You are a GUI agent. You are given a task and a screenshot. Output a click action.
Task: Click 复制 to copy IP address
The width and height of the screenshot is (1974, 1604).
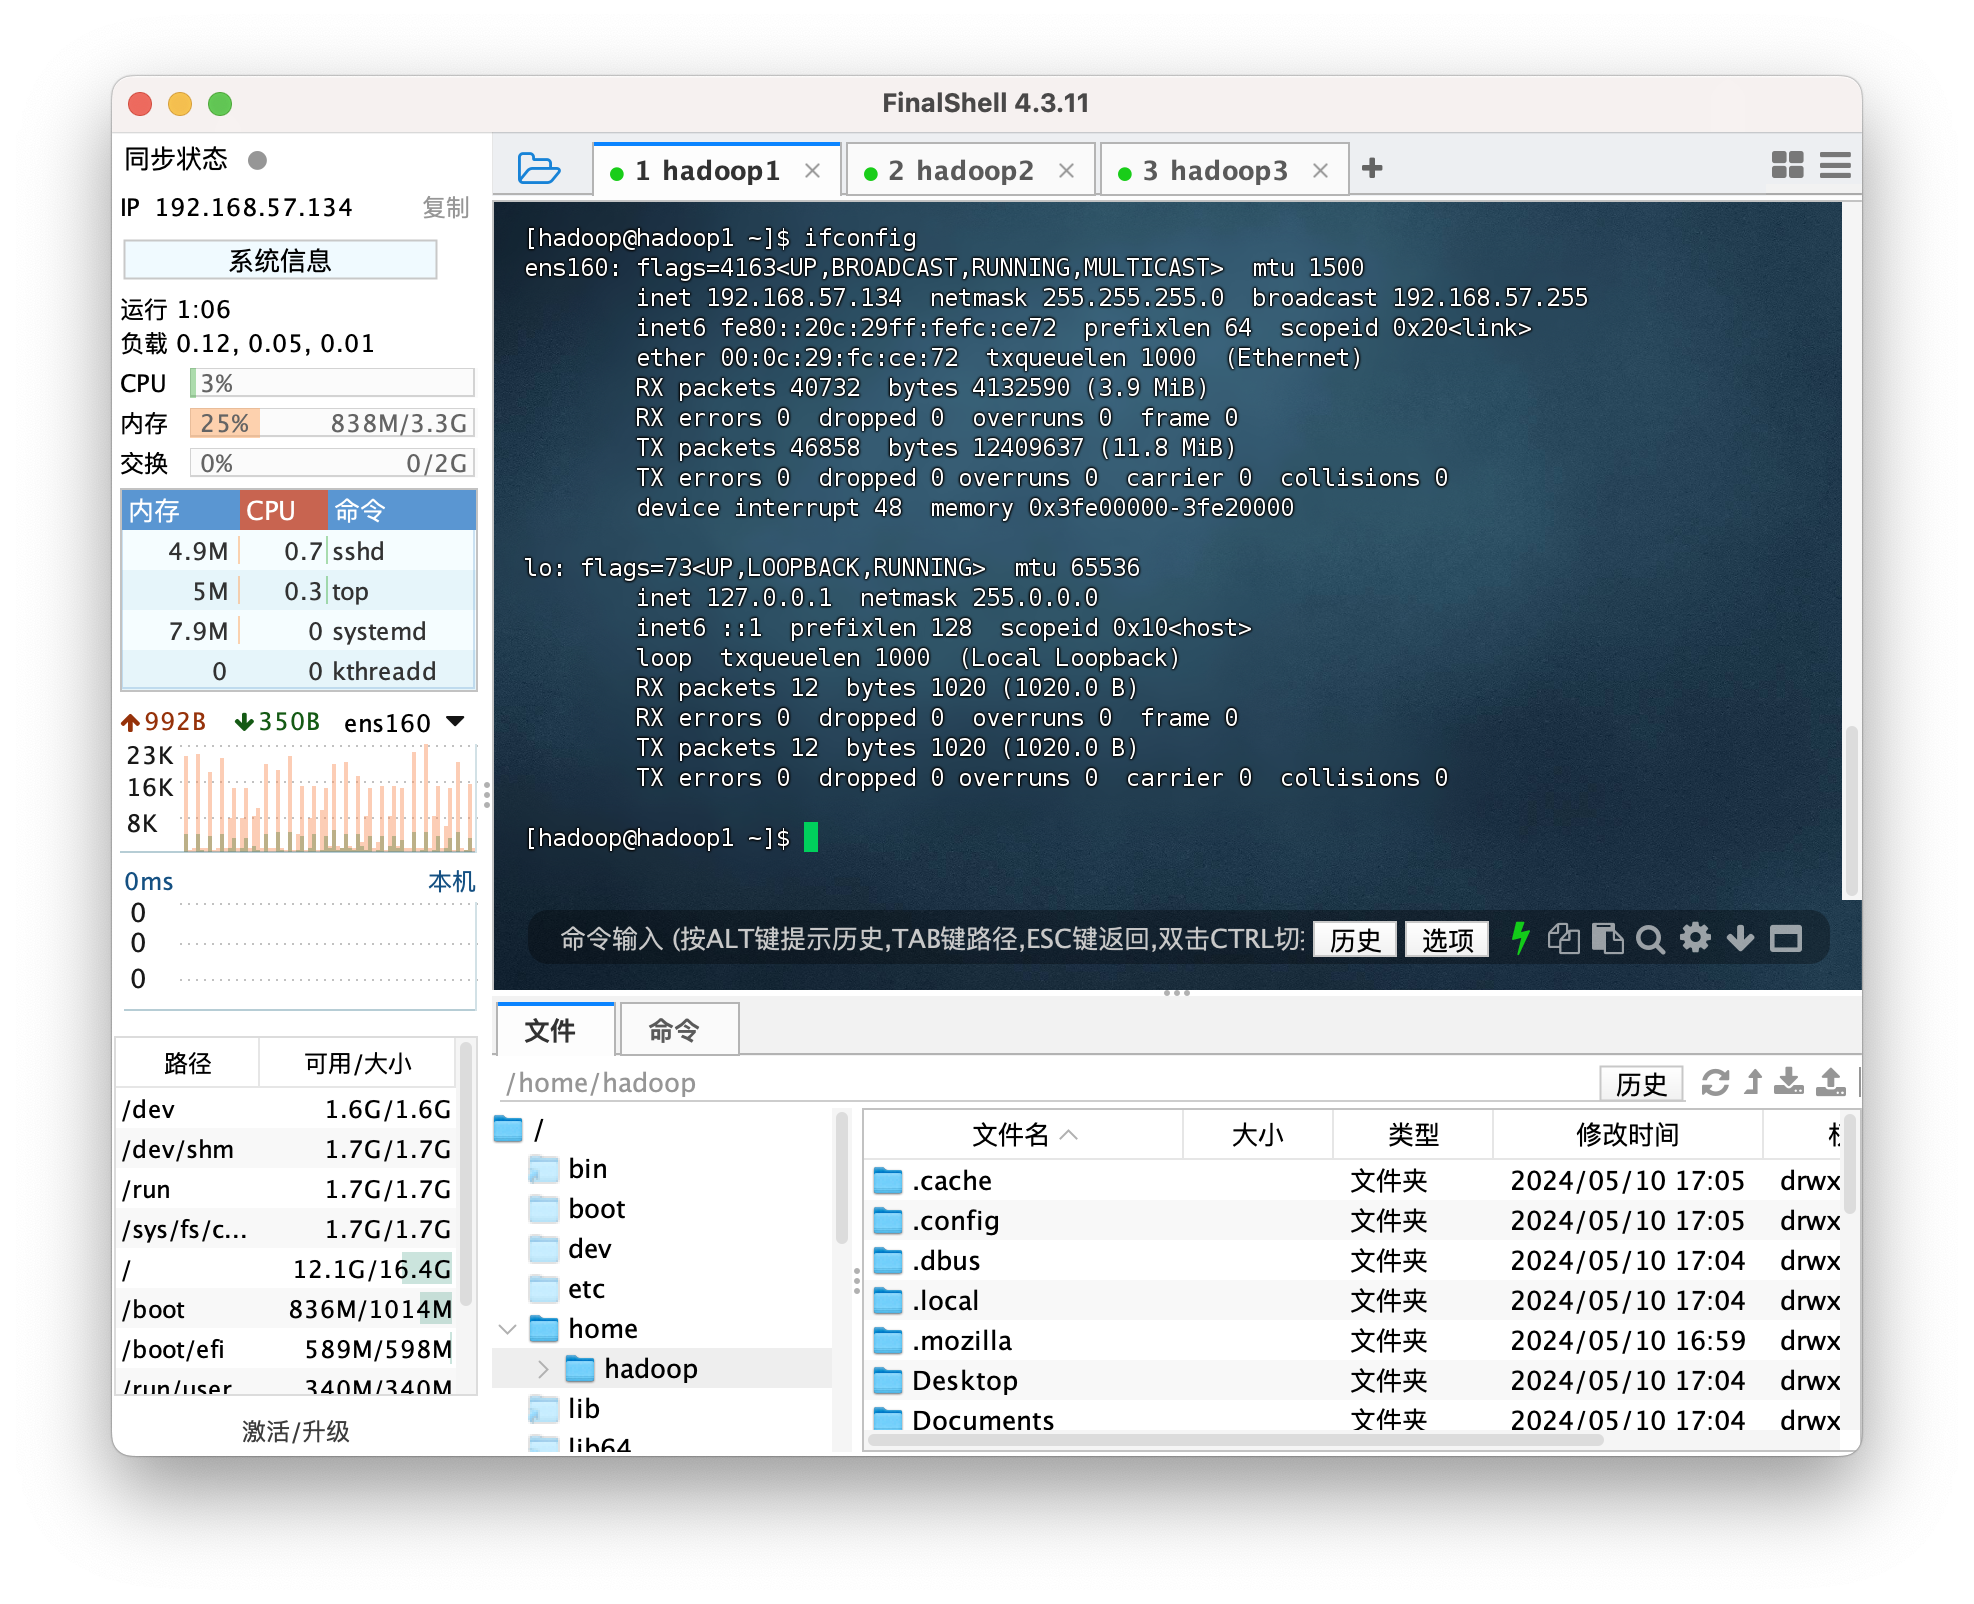[x=445, y=207]
